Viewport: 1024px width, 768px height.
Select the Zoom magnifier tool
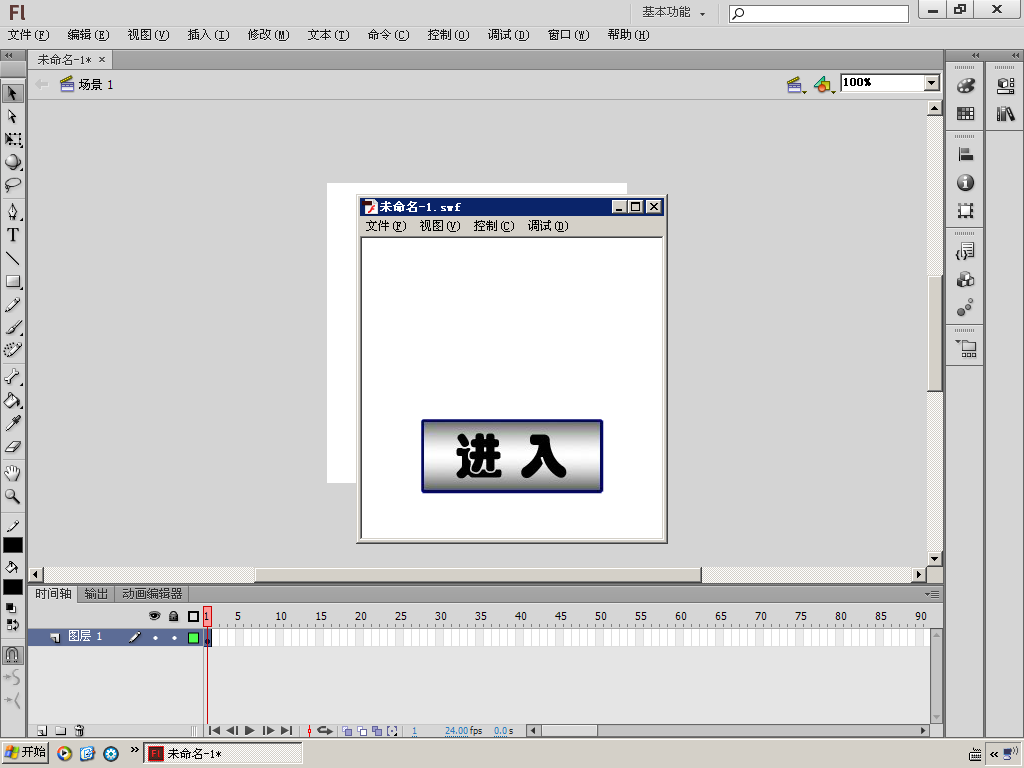(12, 496)
